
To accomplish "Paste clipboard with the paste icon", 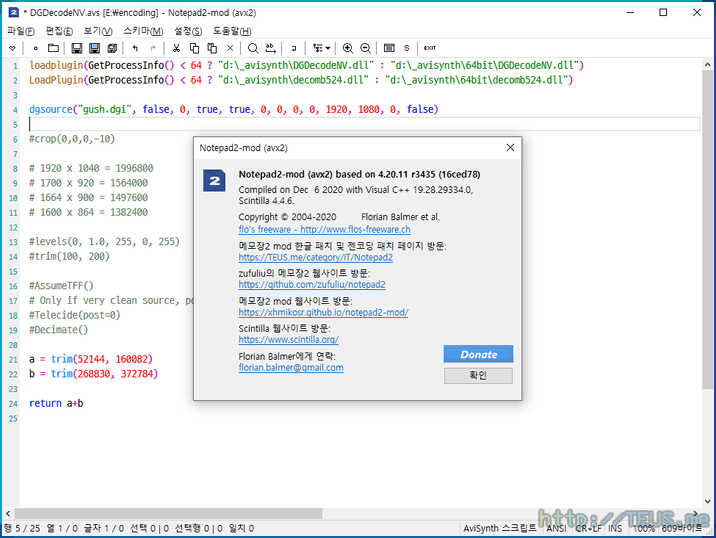I will 212,48.
